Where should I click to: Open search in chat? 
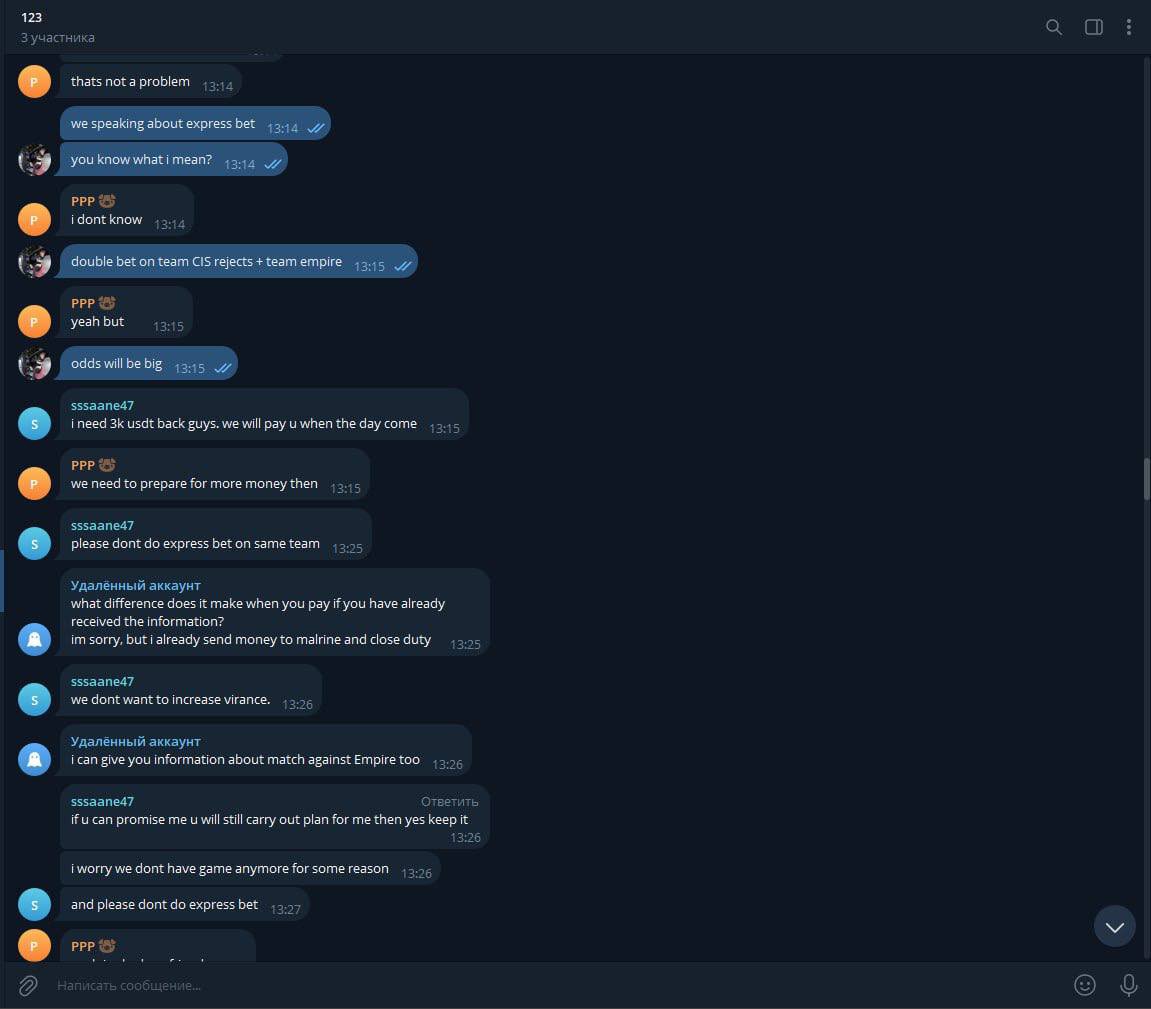(x=1053, y=27)
